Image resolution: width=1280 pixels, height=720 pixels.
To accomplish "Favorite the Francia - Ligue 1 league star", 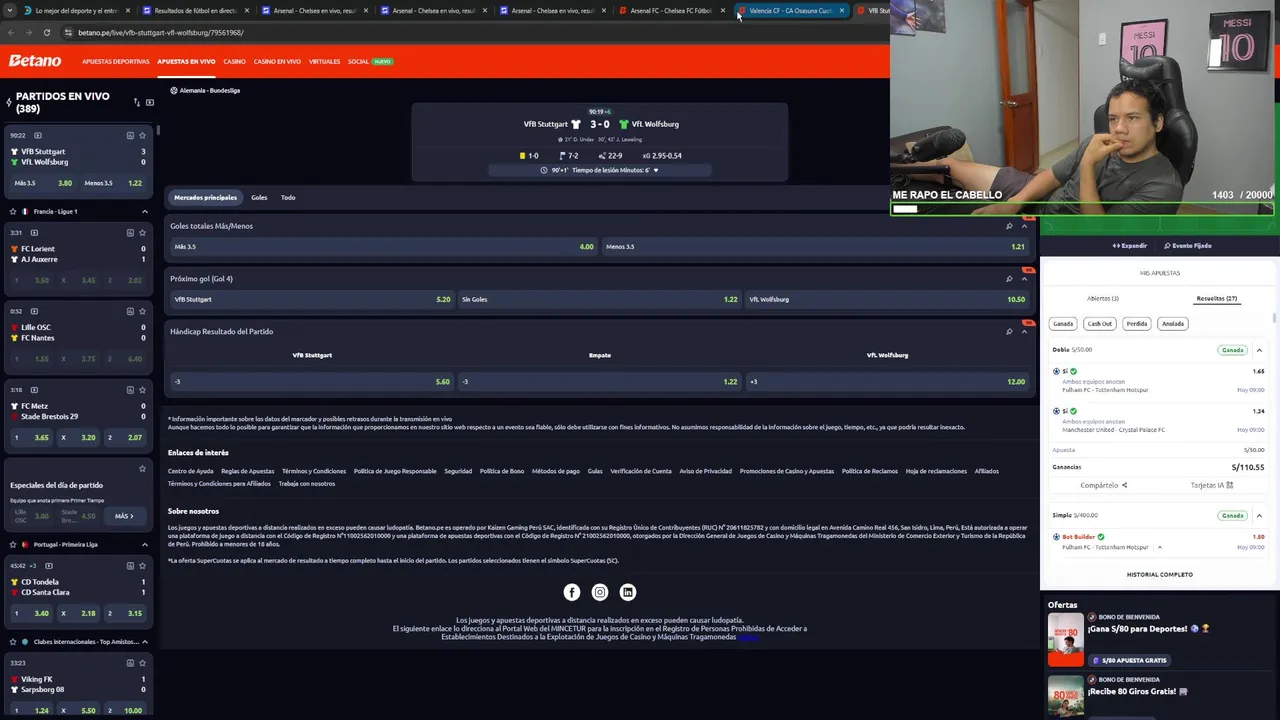I will point(13,211).
